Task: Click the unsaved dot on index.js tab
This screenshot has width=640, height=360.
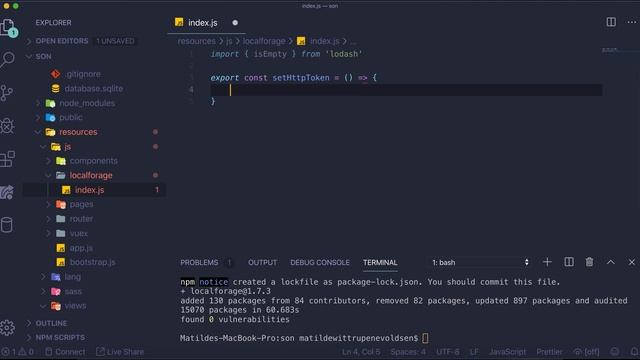Action: click(x=235, y=23)
